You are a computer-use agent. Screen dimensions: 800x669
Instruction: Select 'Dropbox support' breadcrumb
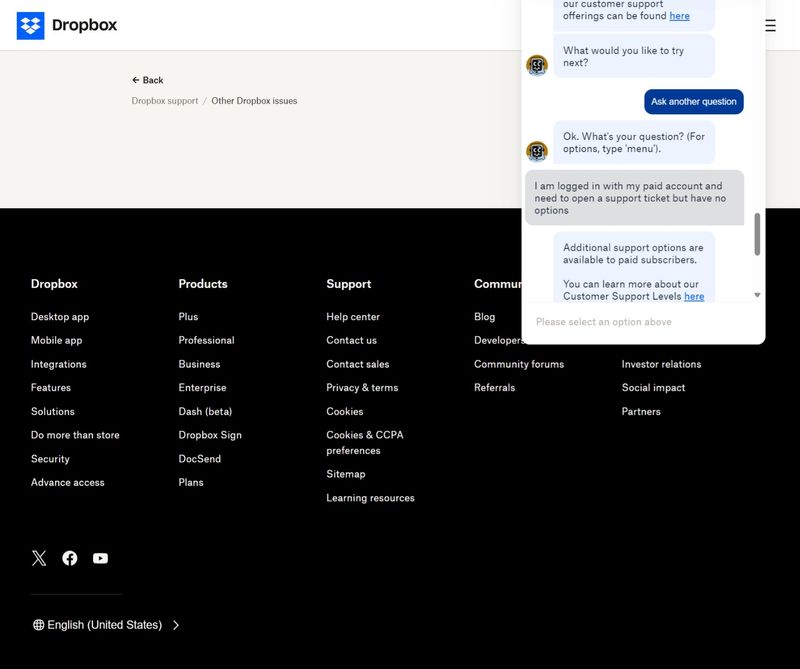pyautogui.click(x=165, y=101)
